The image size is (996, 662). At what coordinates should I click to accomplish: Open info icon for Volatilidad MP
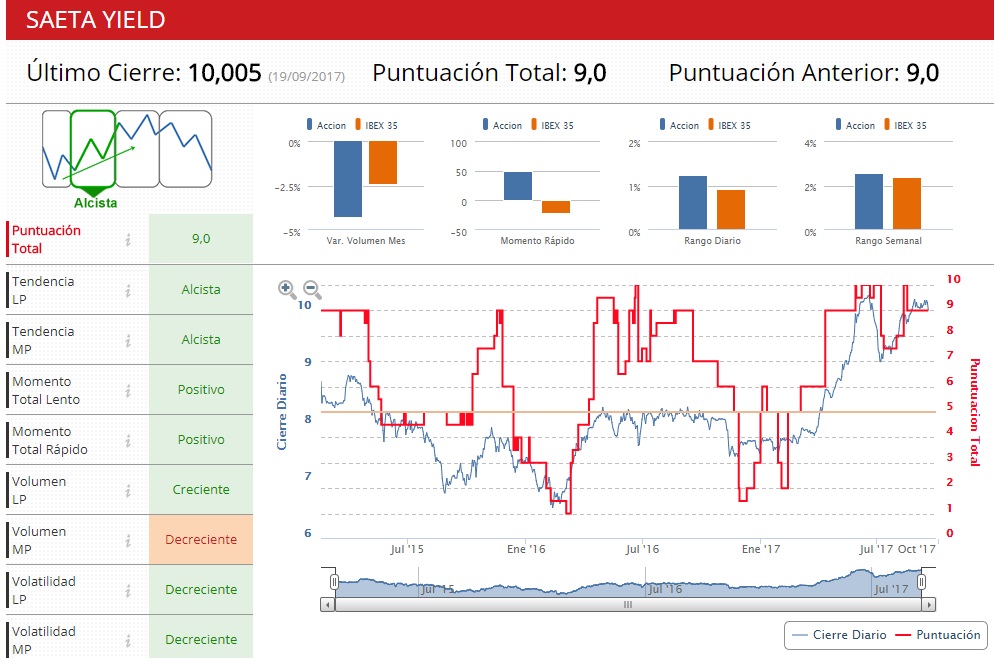(128, 641)
